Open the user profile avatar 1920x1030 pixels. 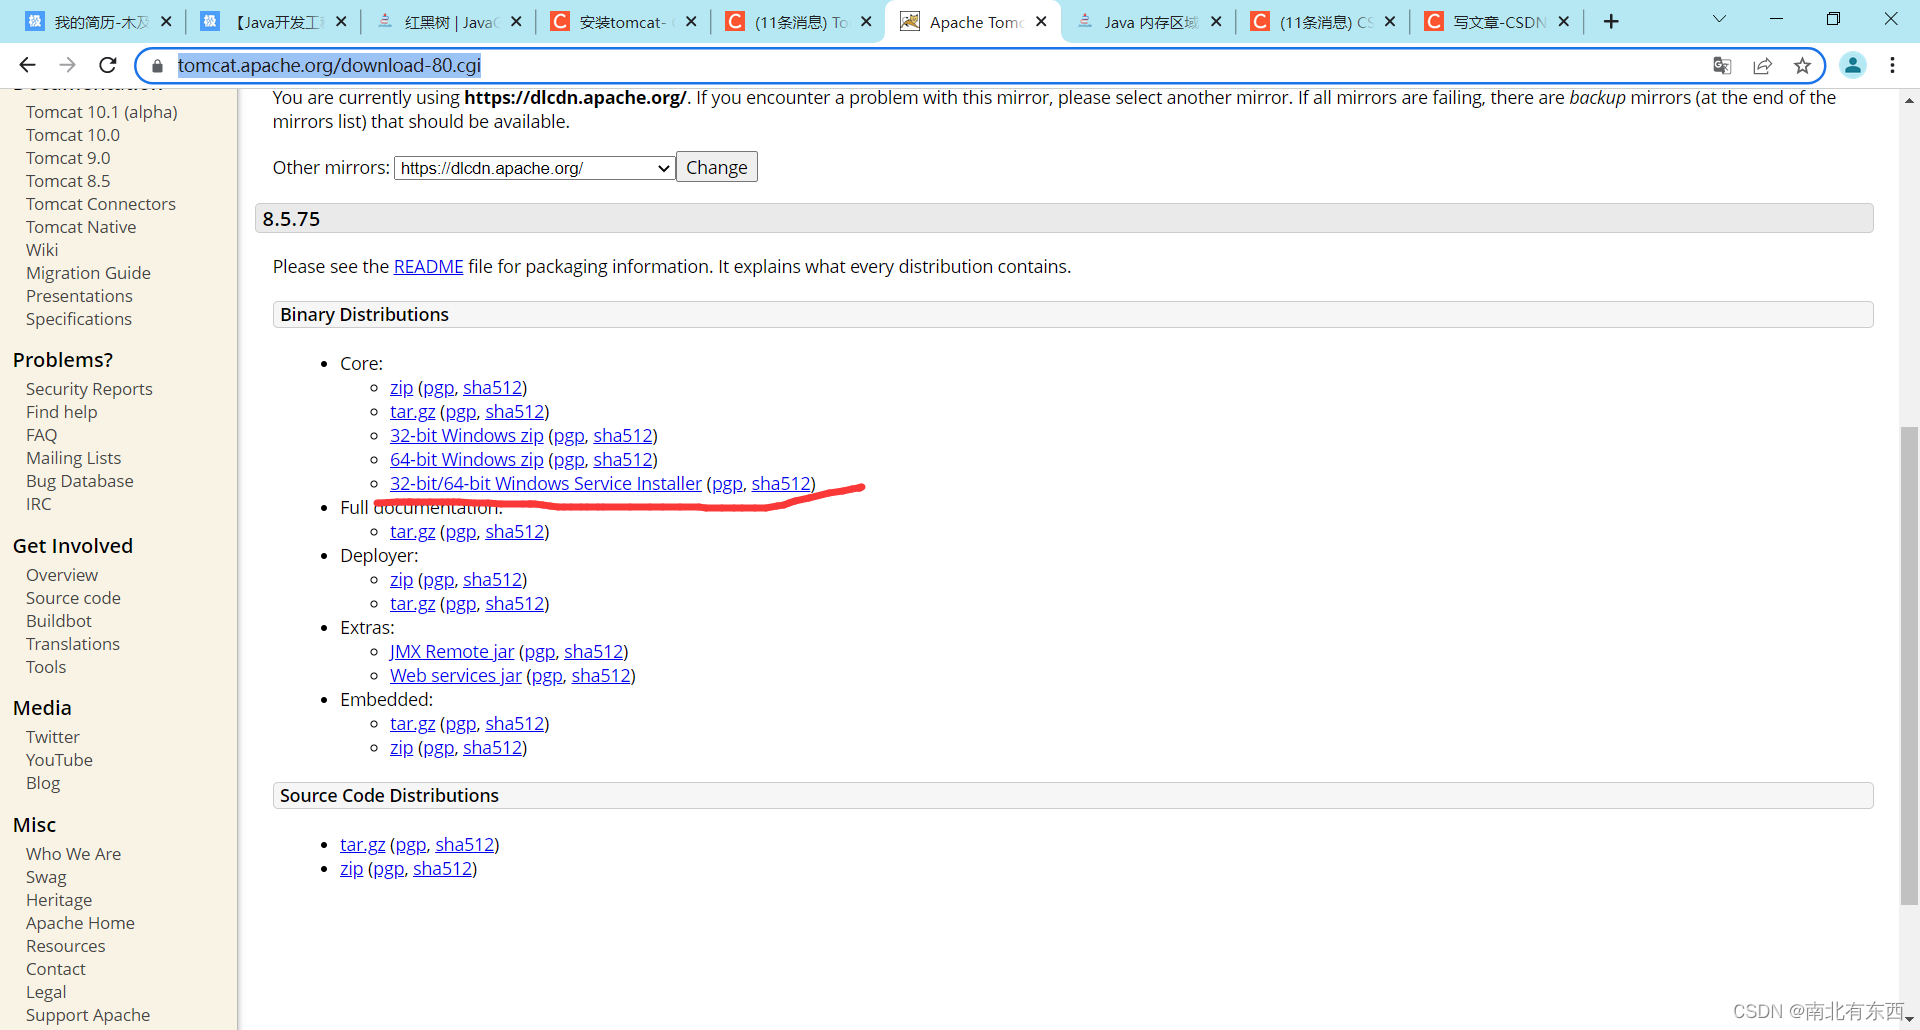point(1853,65)
